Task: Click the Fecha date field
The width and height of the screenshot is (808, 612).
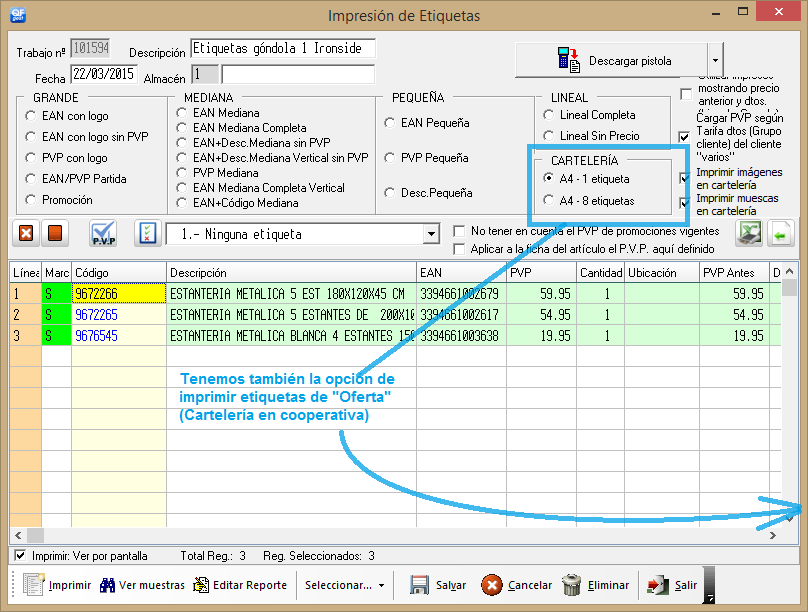Action: (104, 74)
